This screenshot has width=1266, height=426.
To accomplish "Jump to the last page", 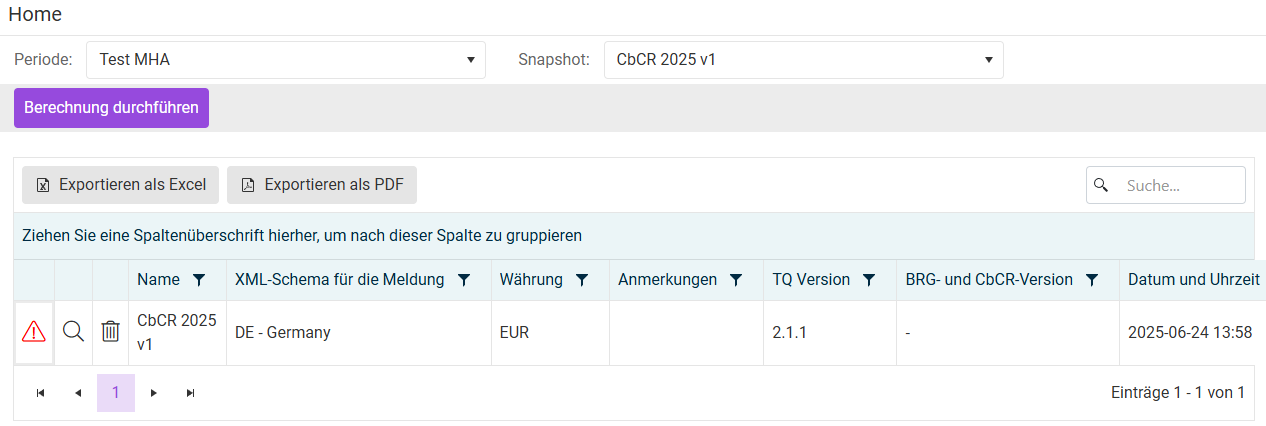I will [x=190, y=393].
